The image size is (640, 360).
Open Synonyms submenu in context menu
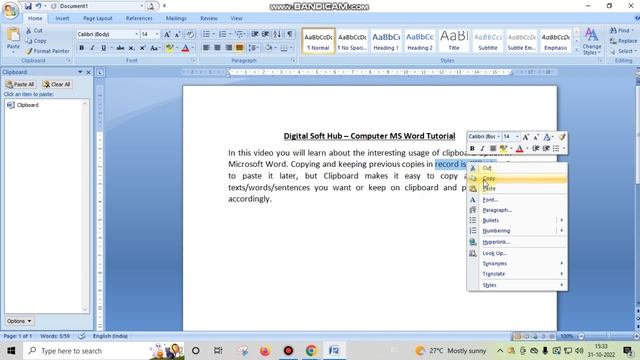coord(517,263)
